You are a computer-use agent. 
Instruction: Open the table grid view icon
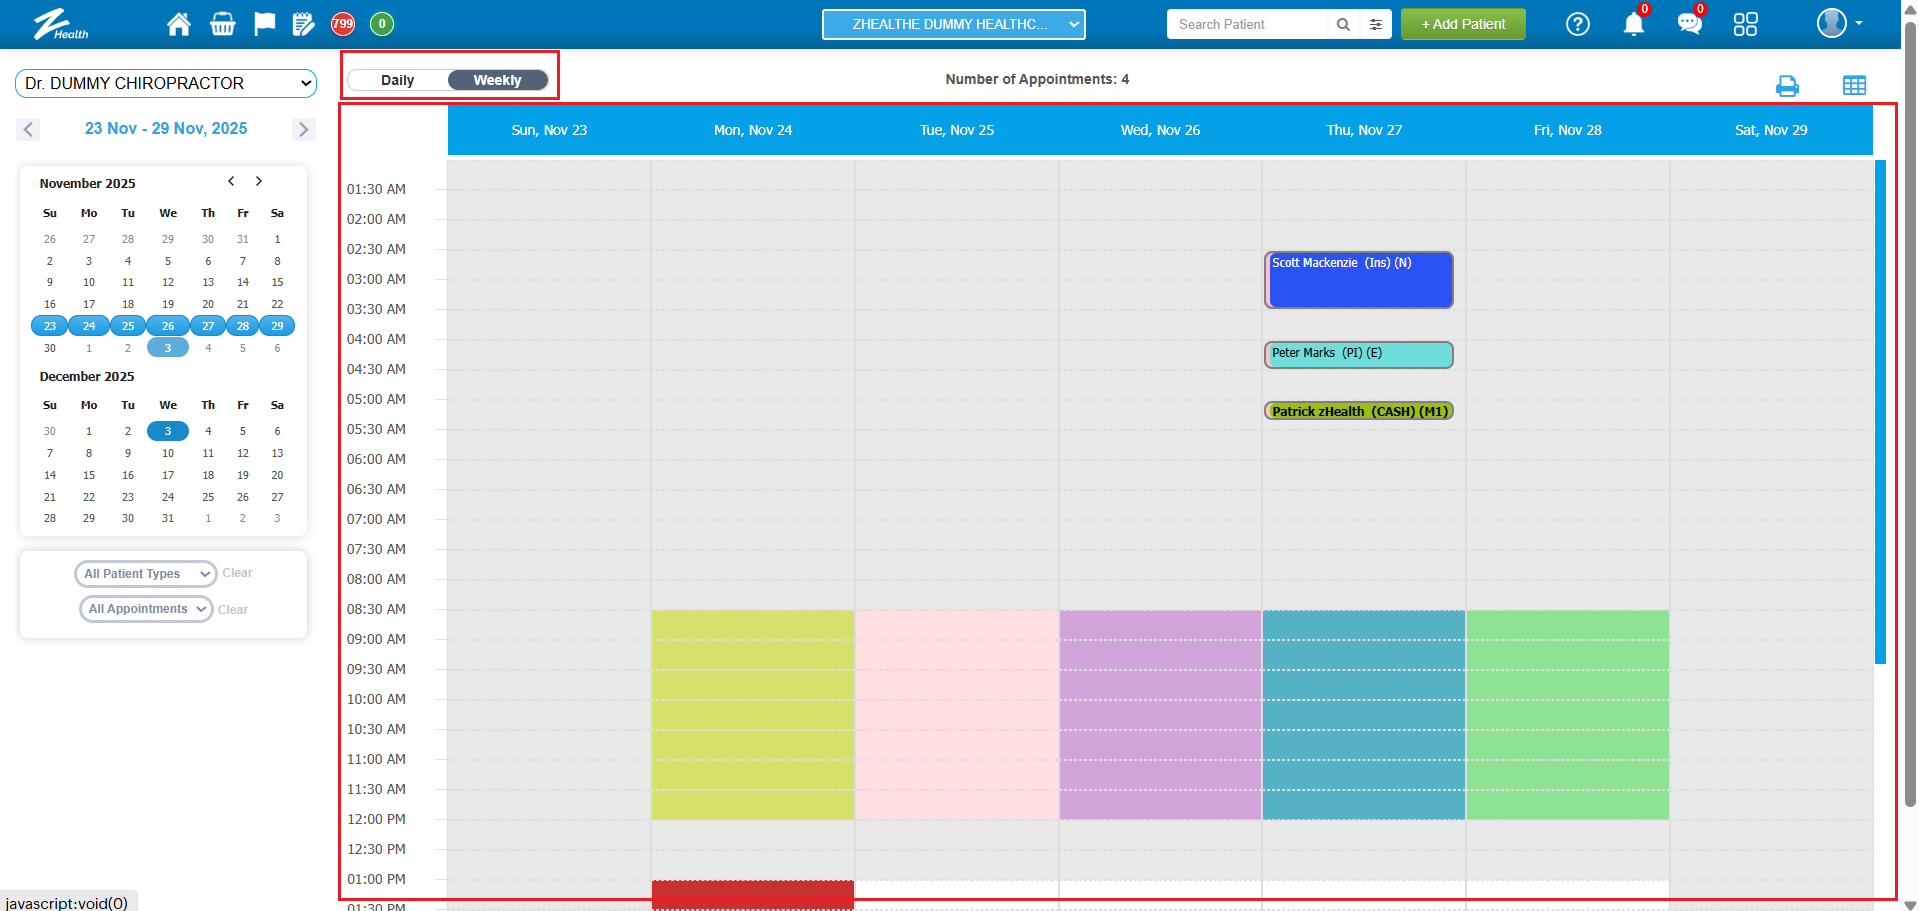click(1854, 86)
